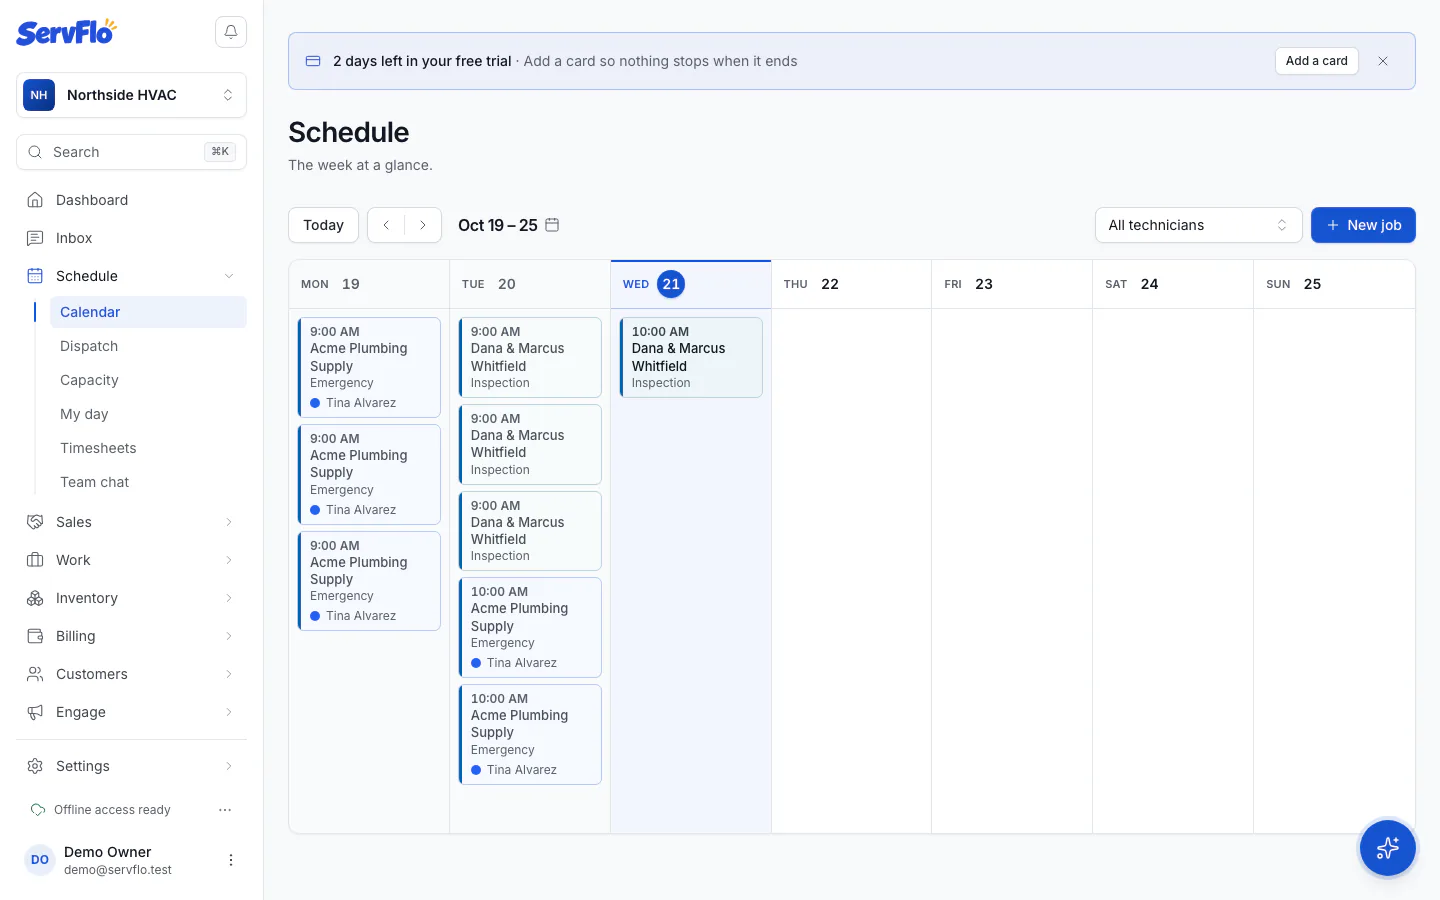Click the Sales handshake icon

click(35, 522)
